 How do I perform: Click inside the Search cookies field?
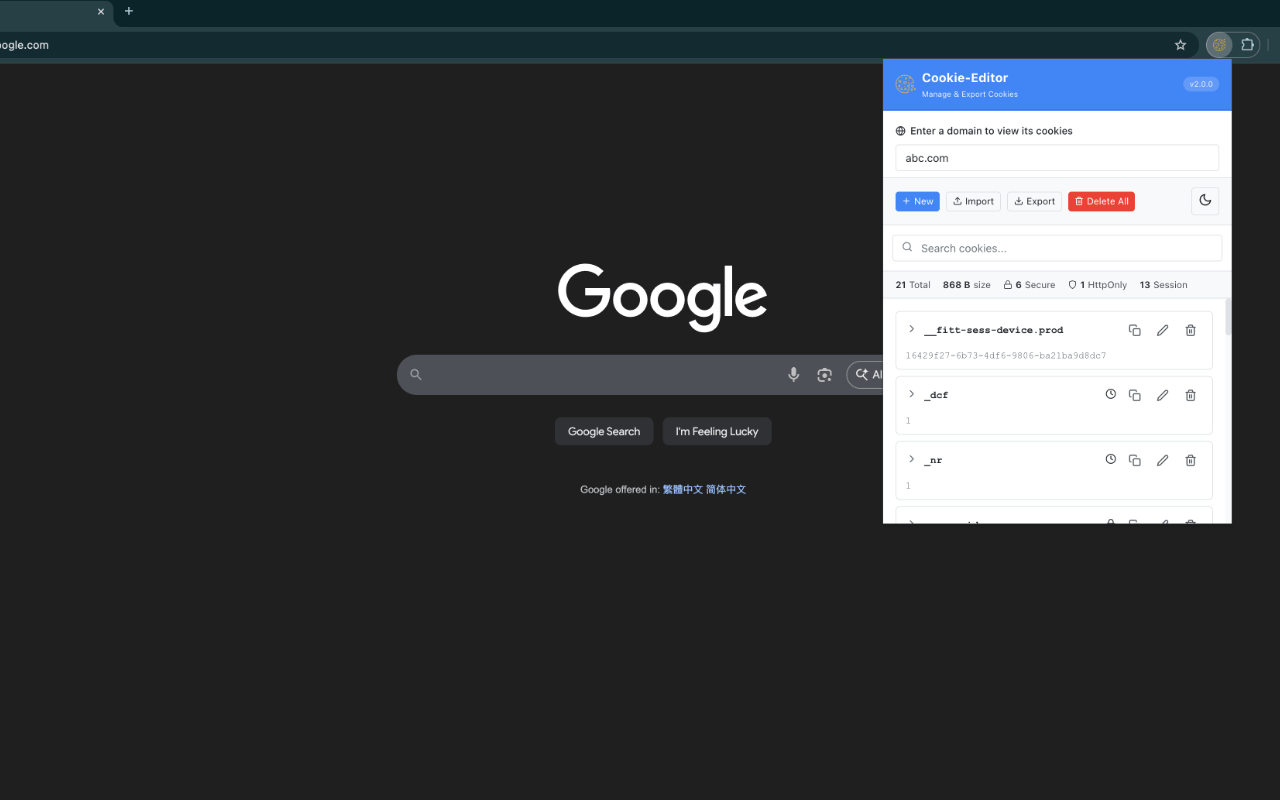click(1056, 247)
